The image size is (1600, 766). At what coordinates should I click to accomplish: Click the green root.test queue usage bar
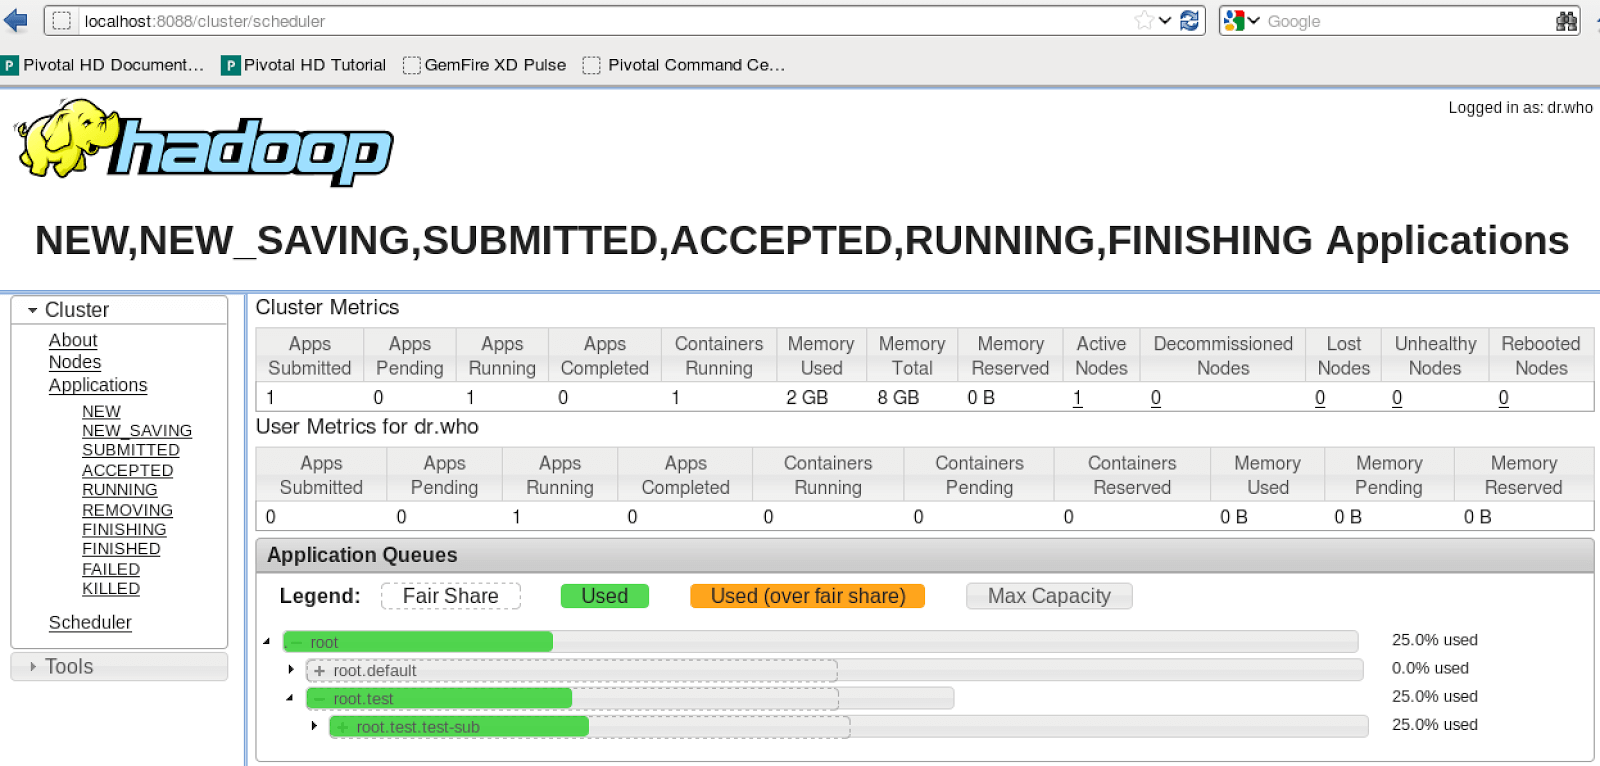(440, 698)
